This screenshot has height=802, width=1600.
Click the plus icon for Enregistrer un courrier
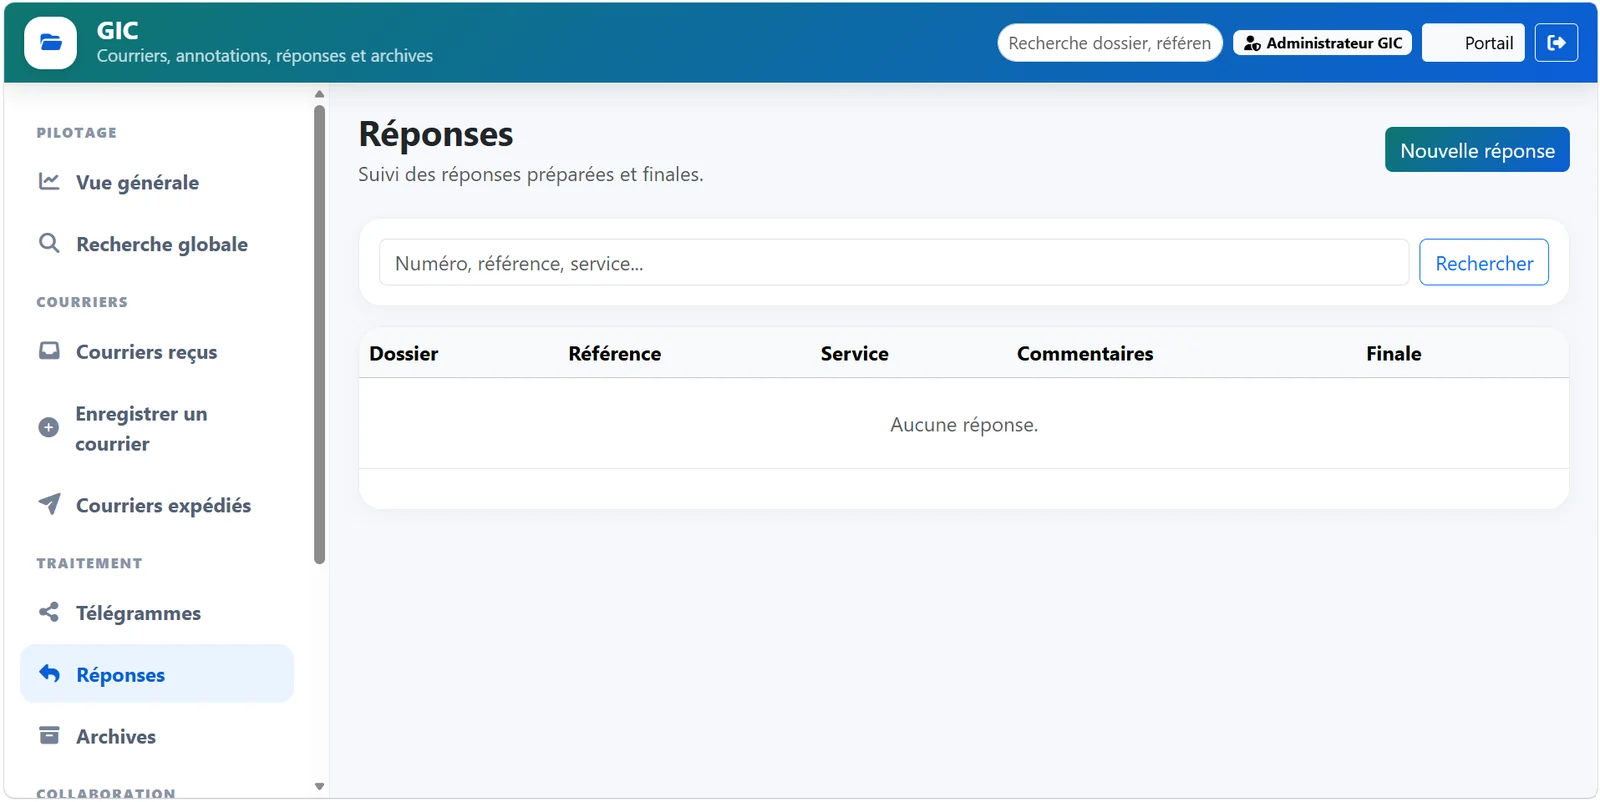point(48,428)
